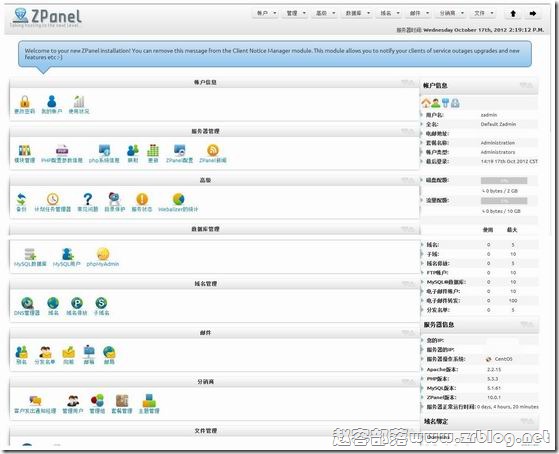559x454 pixels.
Task: Expand the 管理 top menu dropdown
Action: (296, 13)
